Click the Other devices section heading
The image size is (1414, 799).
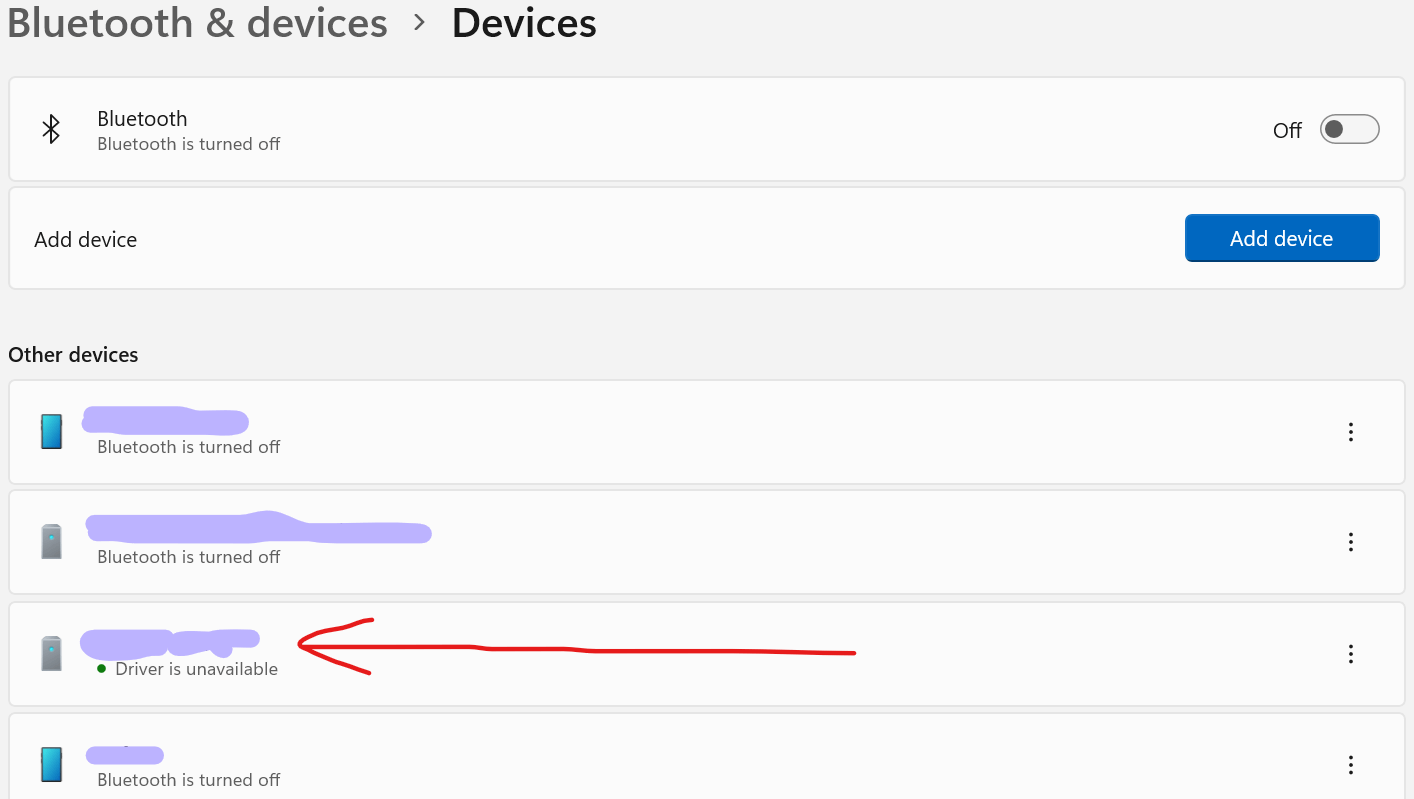(73, 354)
